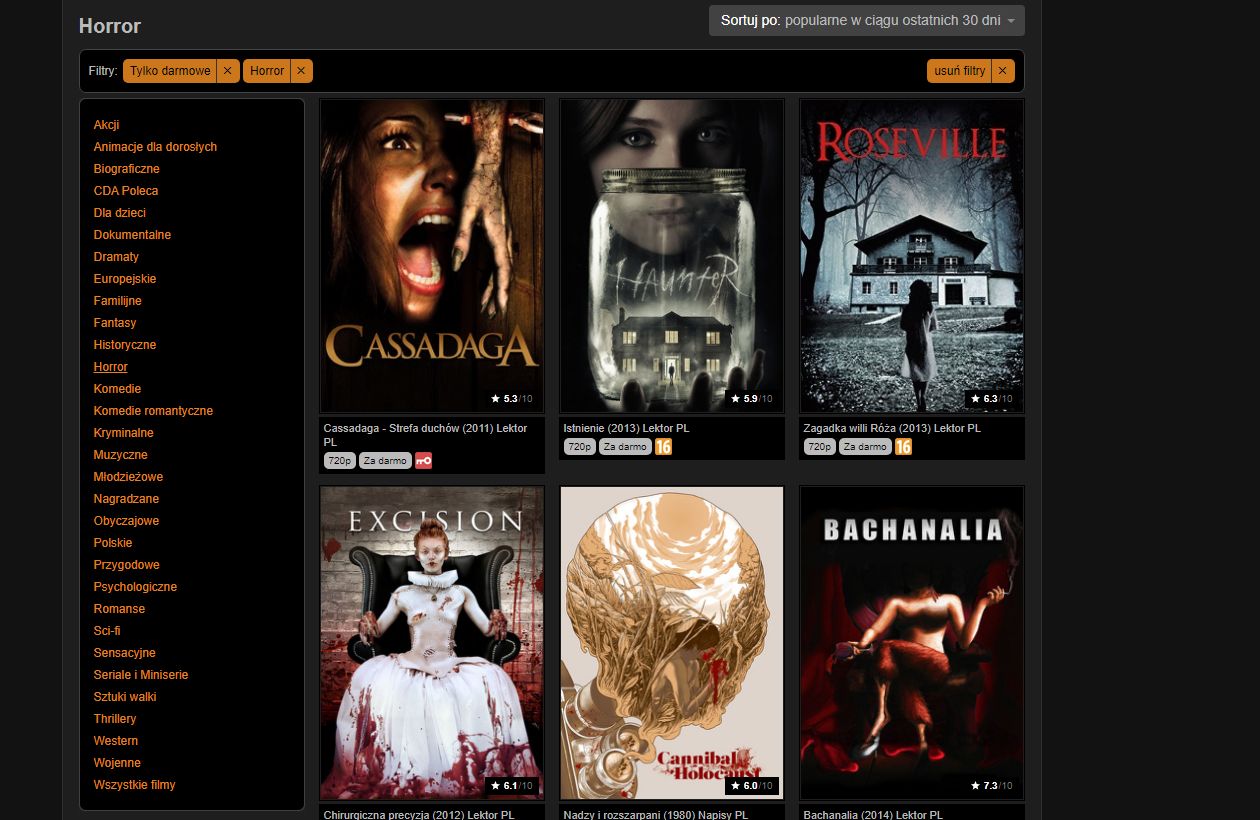Choose the Europejskie category
This screenshot has width=1260, height=820.
[125, 279]
